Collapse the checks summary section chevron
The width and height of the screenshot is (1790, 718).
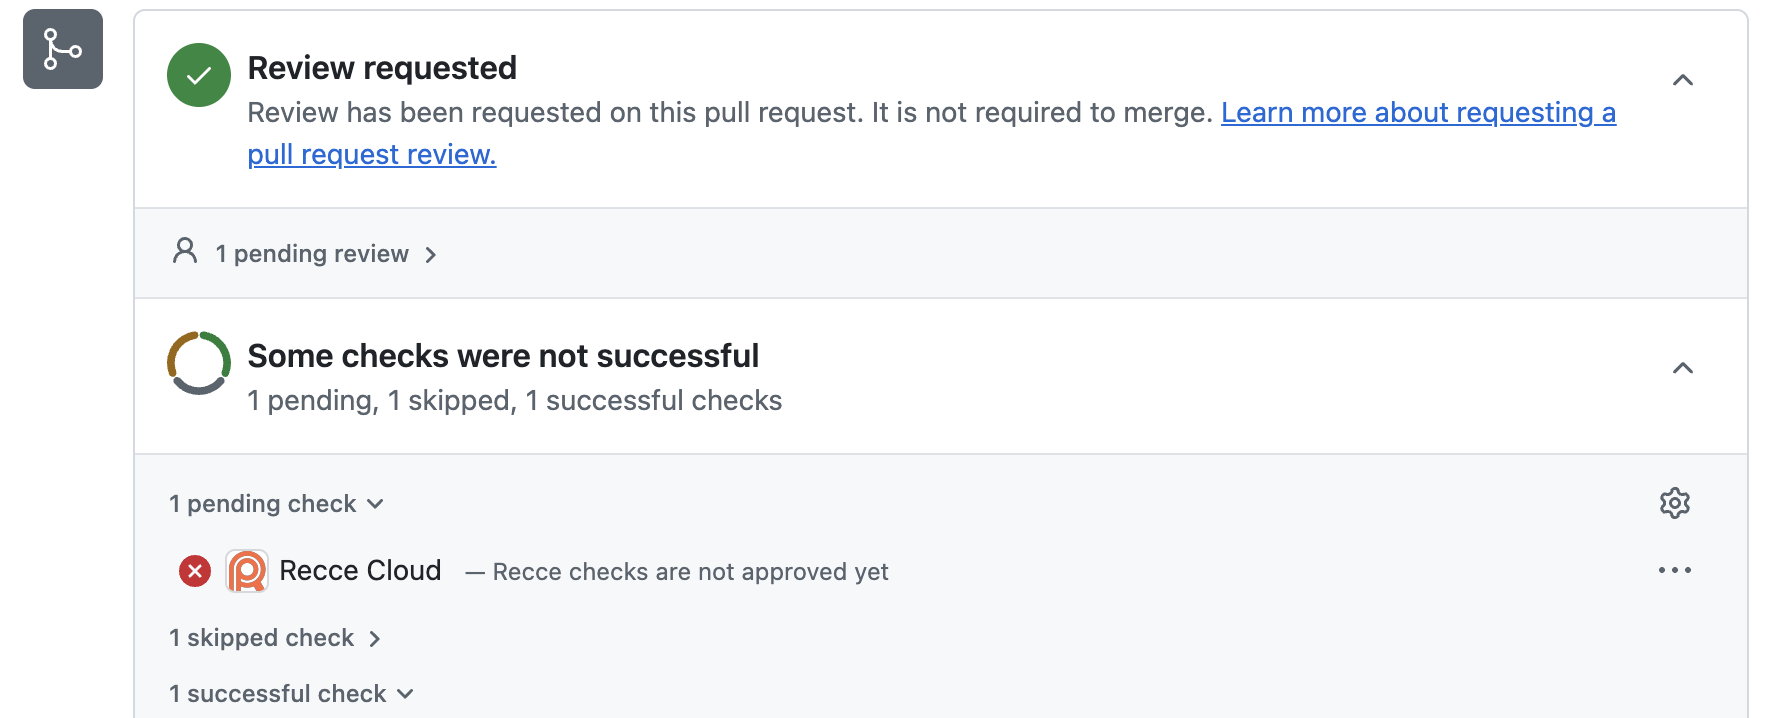coord(1683,368)
